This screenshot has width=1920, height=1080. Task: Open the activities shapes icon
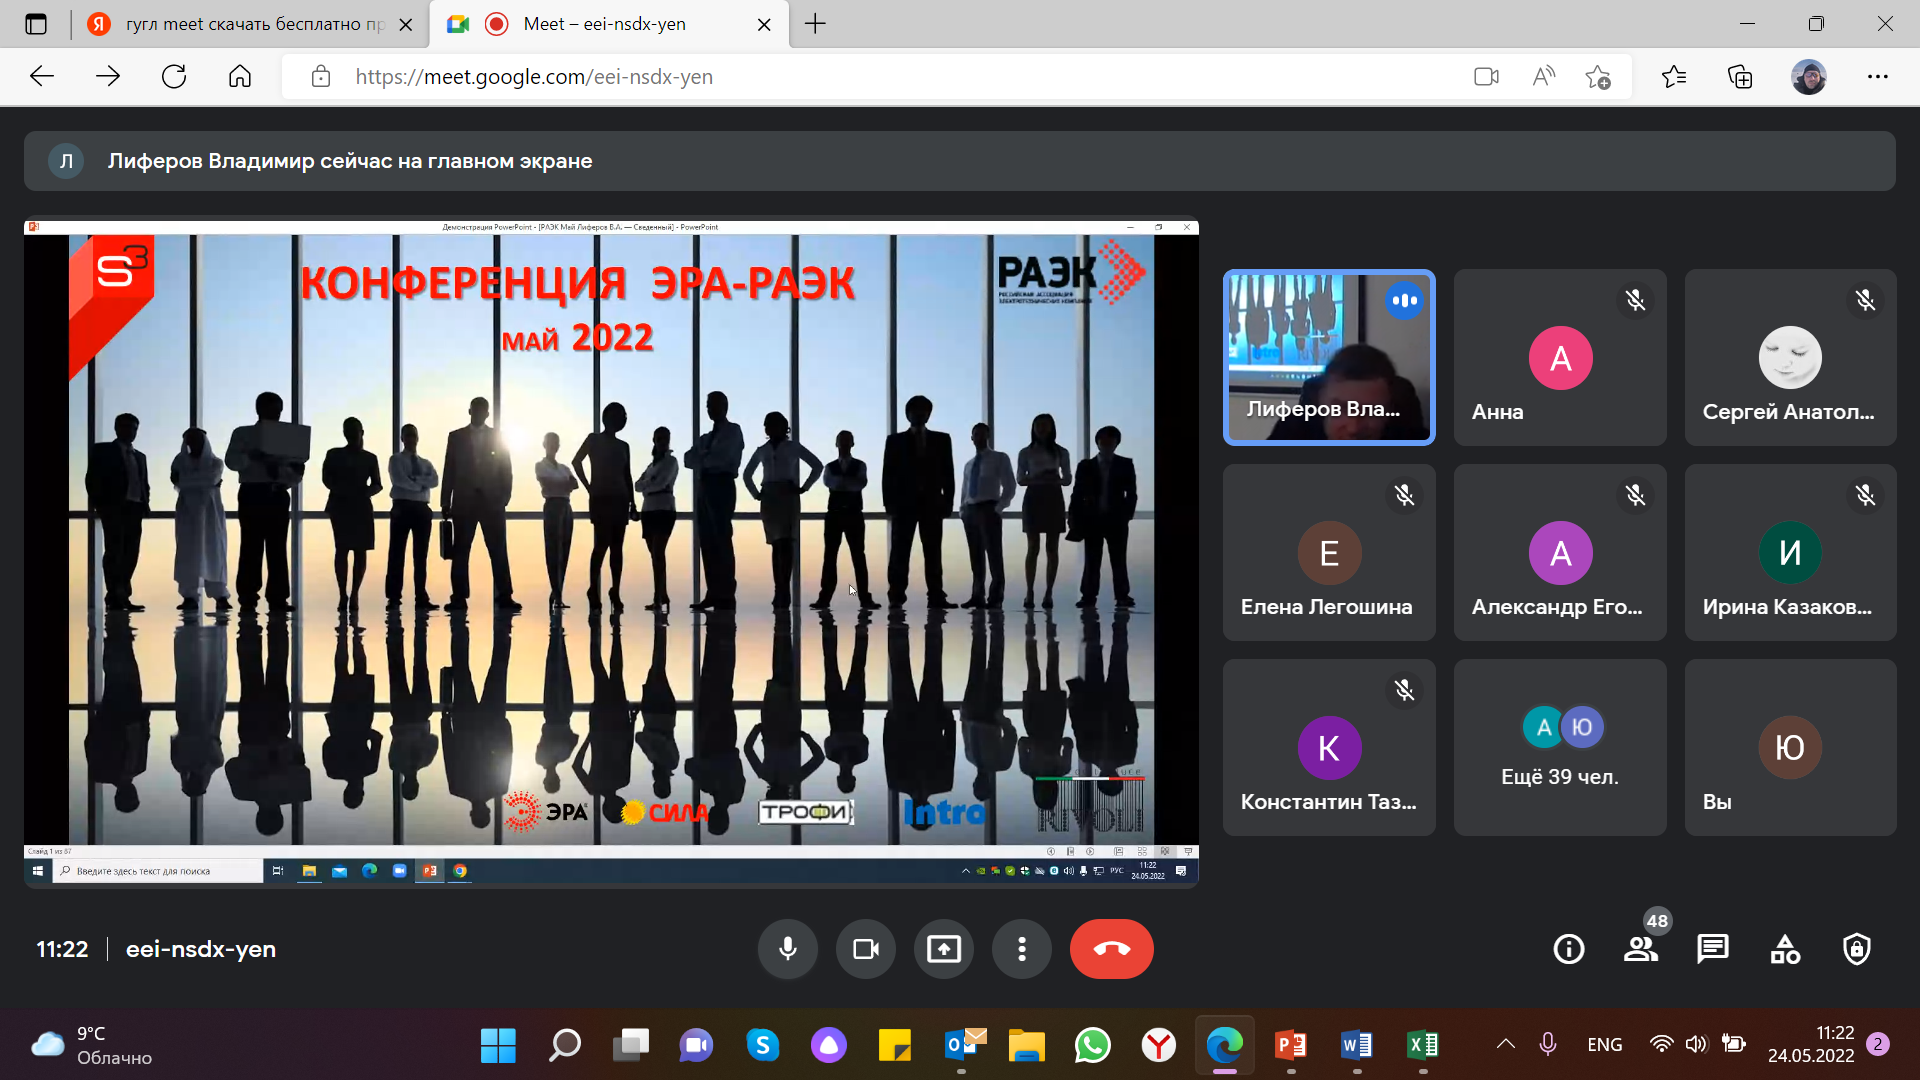pos(1785,948)
